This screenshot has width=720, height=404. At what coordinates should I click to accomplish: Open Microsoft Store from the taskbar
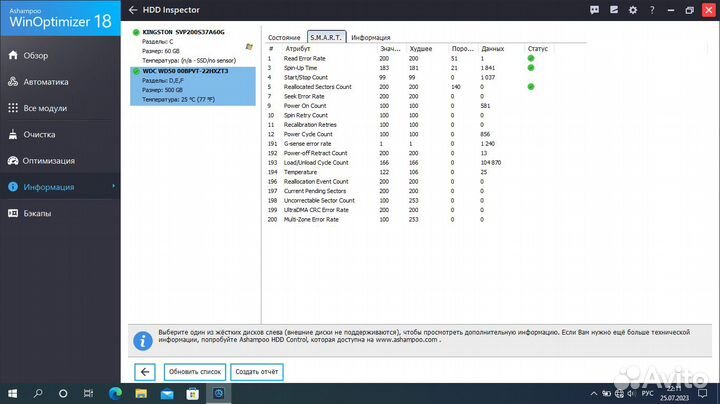[193, 393]
